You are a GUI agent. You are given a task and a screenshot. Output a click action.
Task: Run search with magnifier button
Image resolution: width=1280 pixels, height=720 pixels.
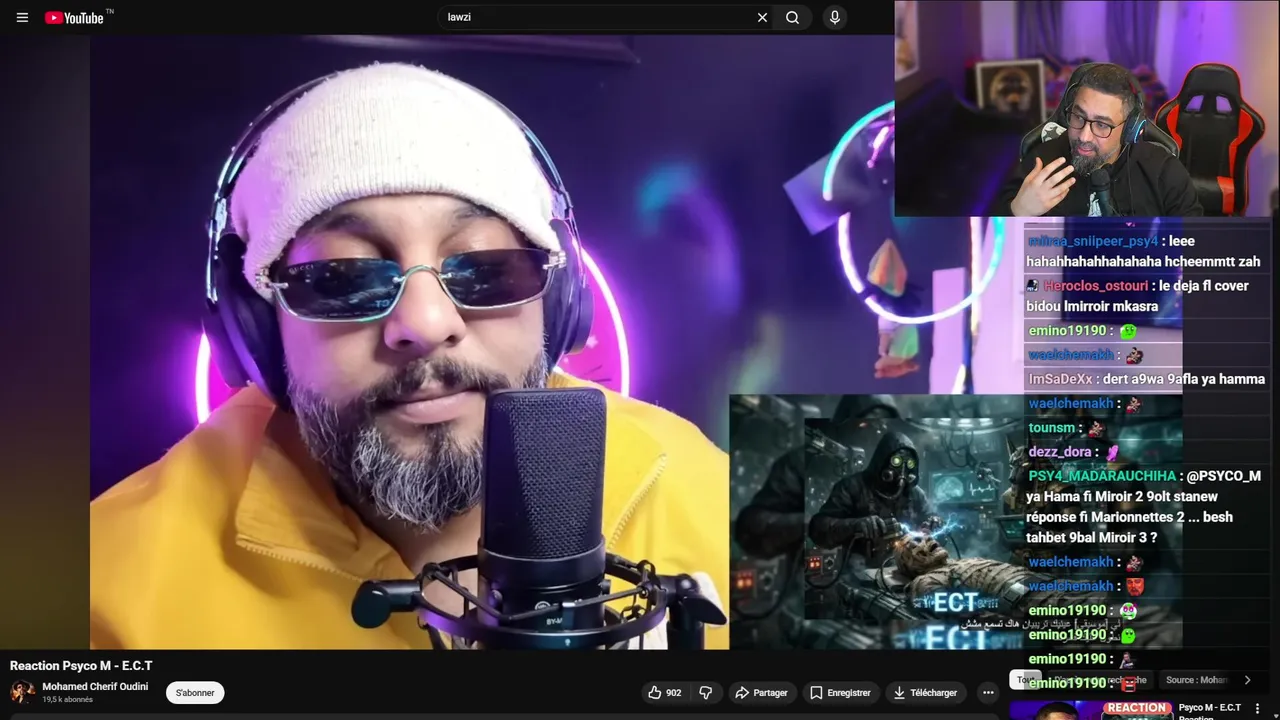click(792, 17)
